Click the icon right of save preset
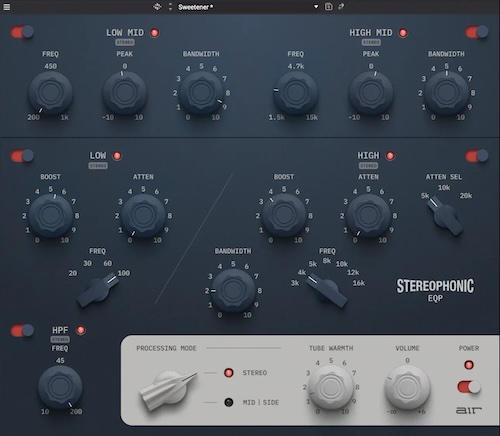Screen dimensions: 500x436 (x=341, y=7)
